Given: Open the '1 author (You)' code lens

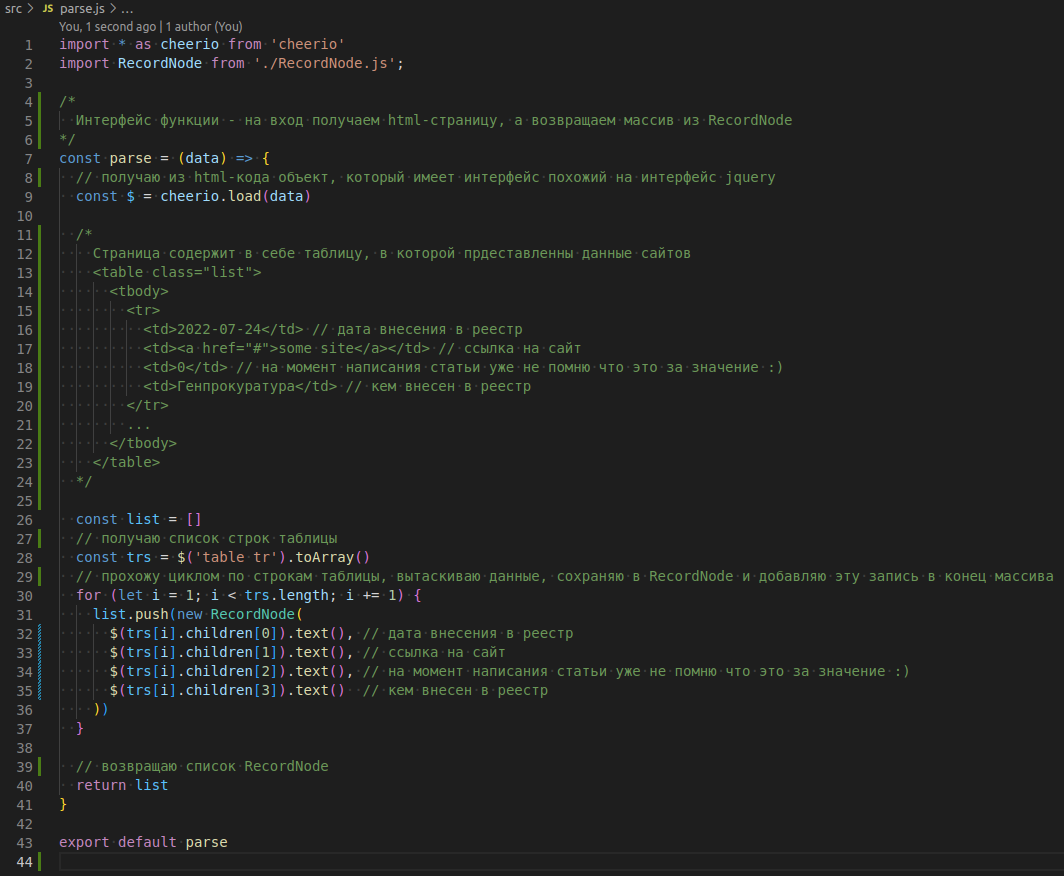Looking at the screenshot, I should pyautogui.click(x=203, y=27).
